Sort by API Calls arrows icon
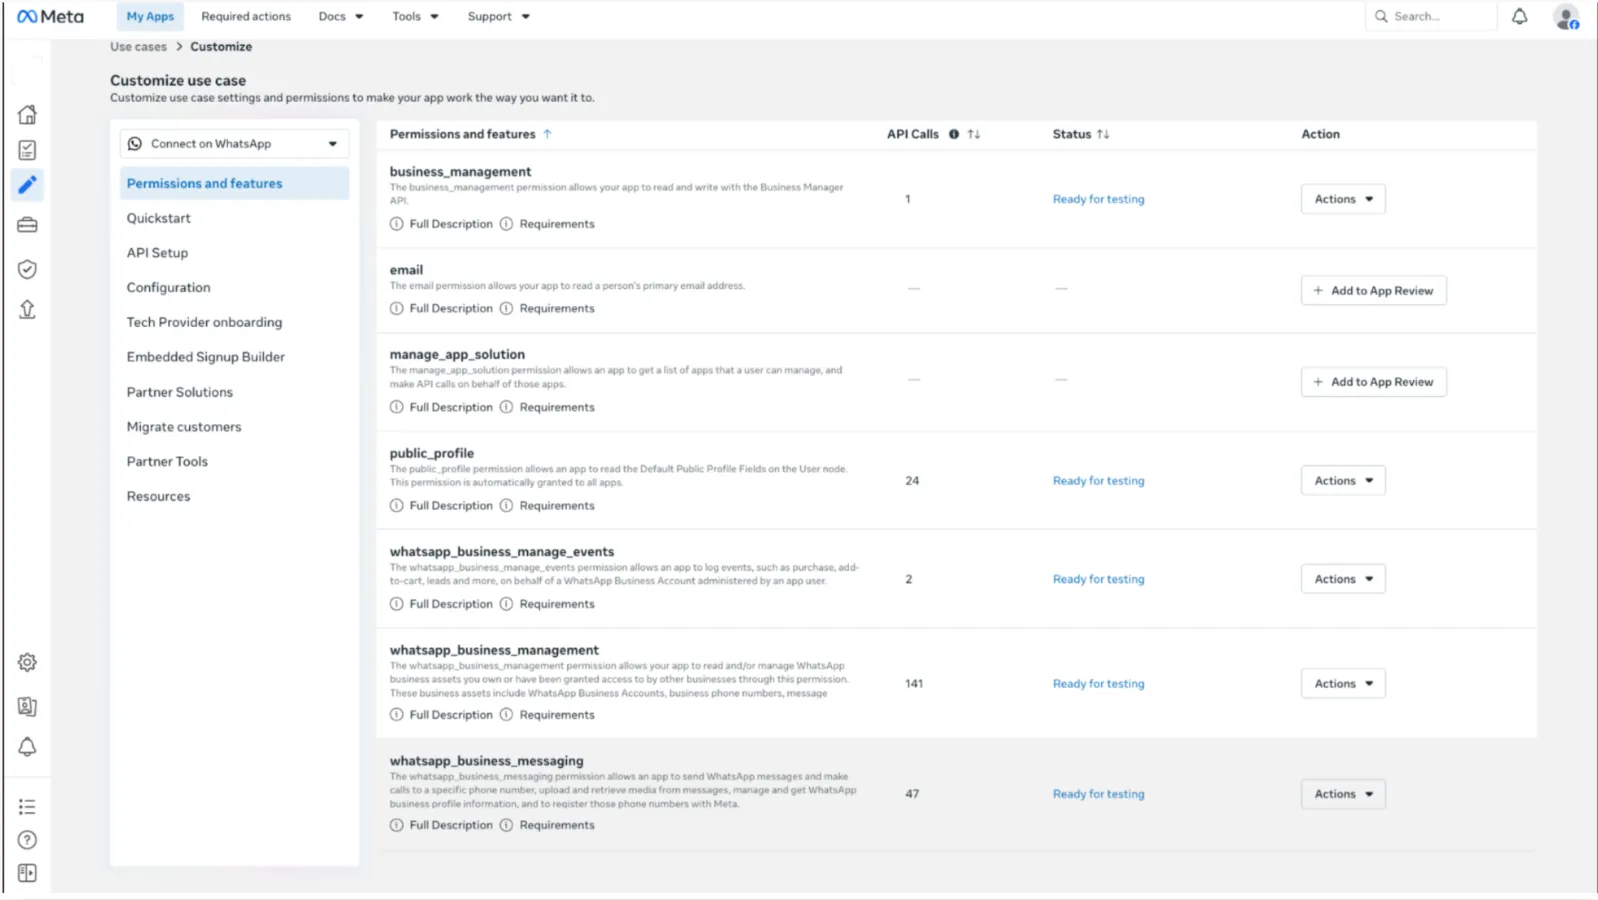 (974, 134)
